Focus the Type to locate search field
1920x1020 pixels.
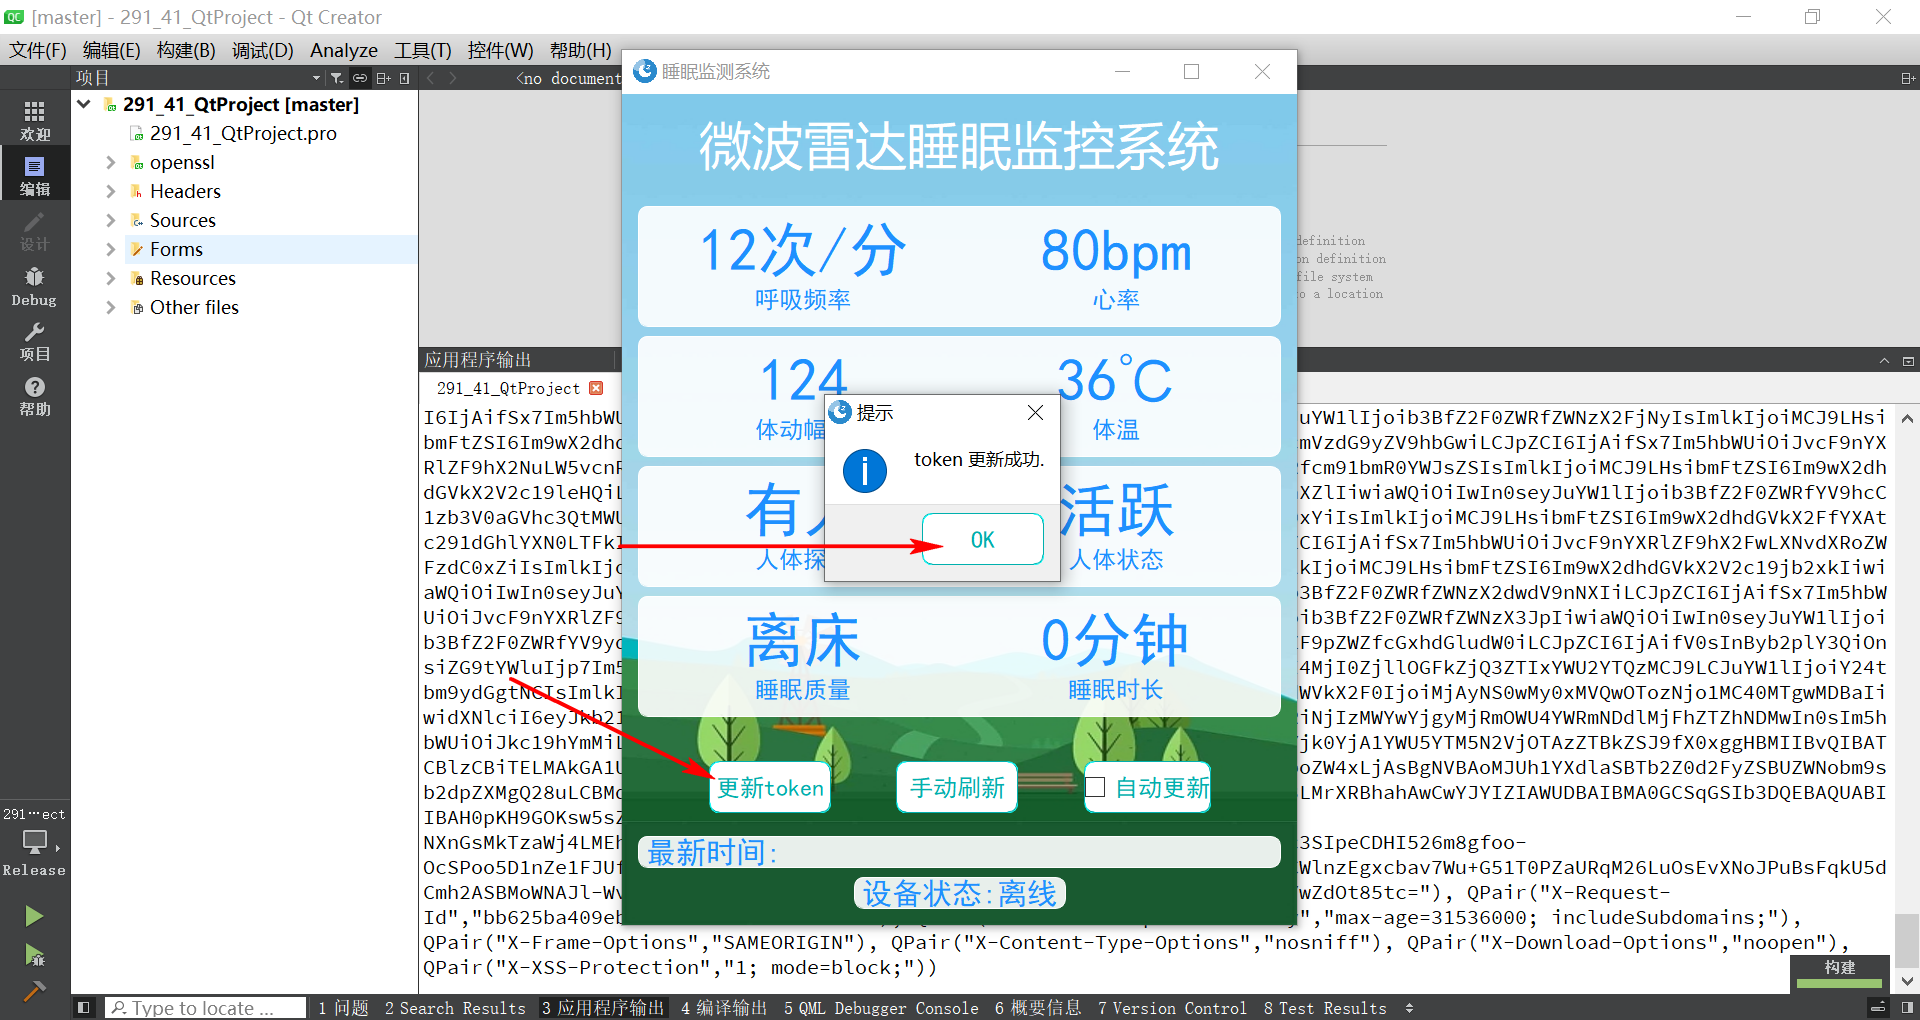tap(206, 1008)
